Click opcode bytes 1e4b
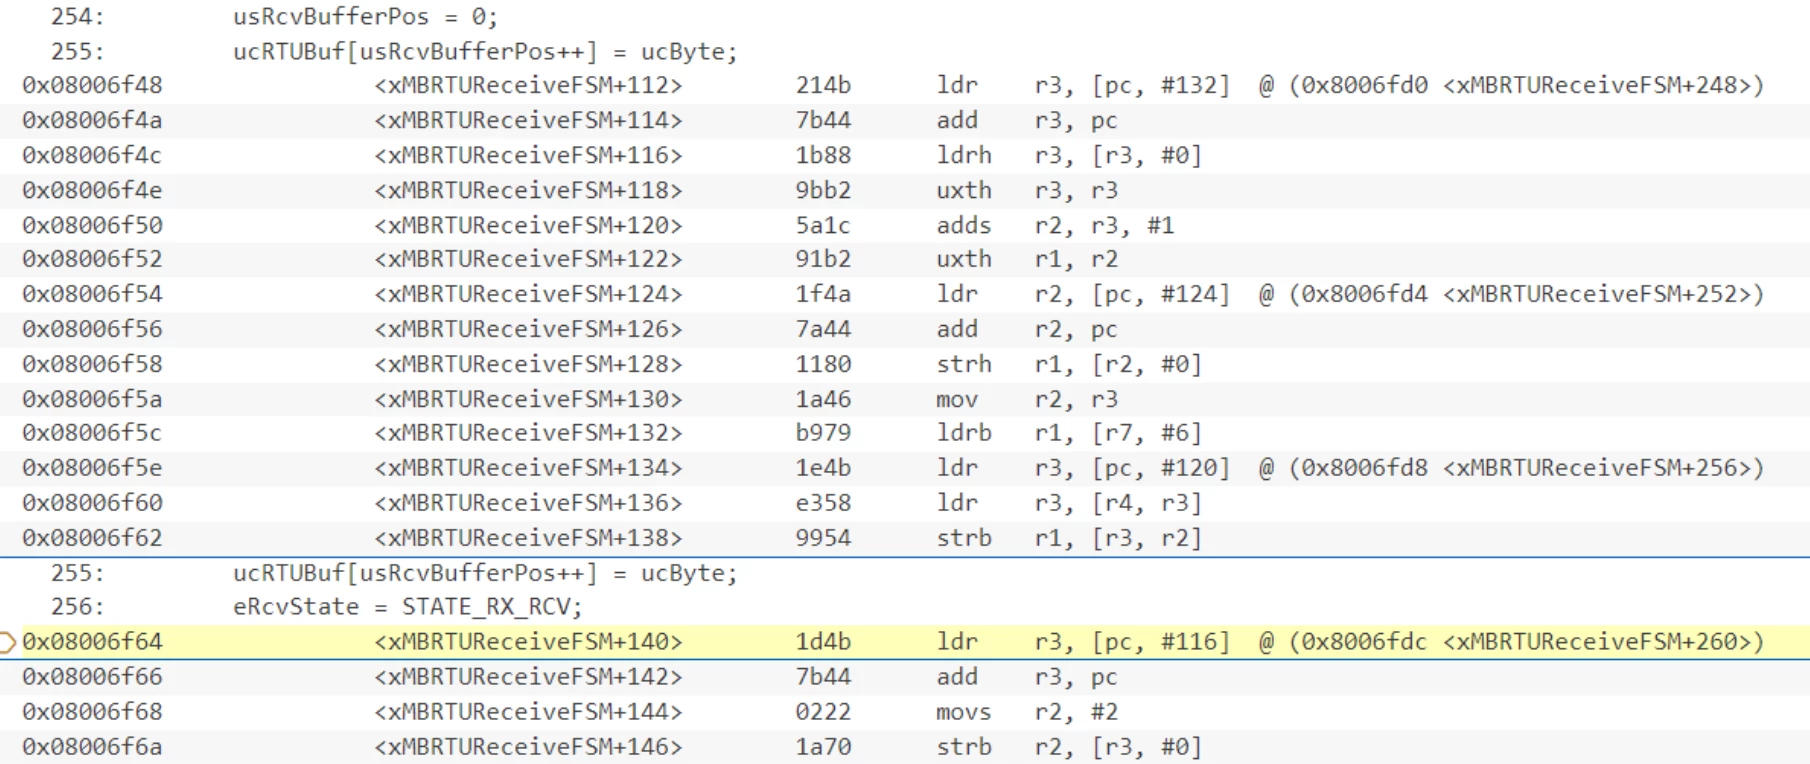Viewport: 1810px width, 764px height. pyautogui.click(x=823, y=469)
